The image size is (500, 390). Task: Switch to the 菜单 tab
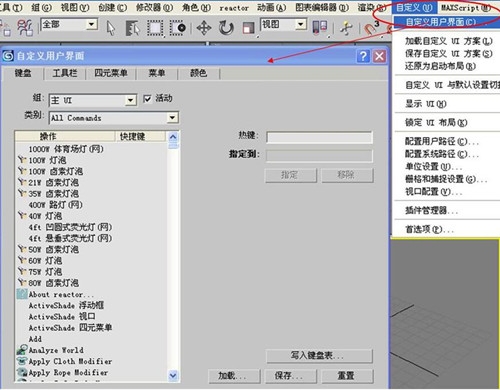point(157,73)
